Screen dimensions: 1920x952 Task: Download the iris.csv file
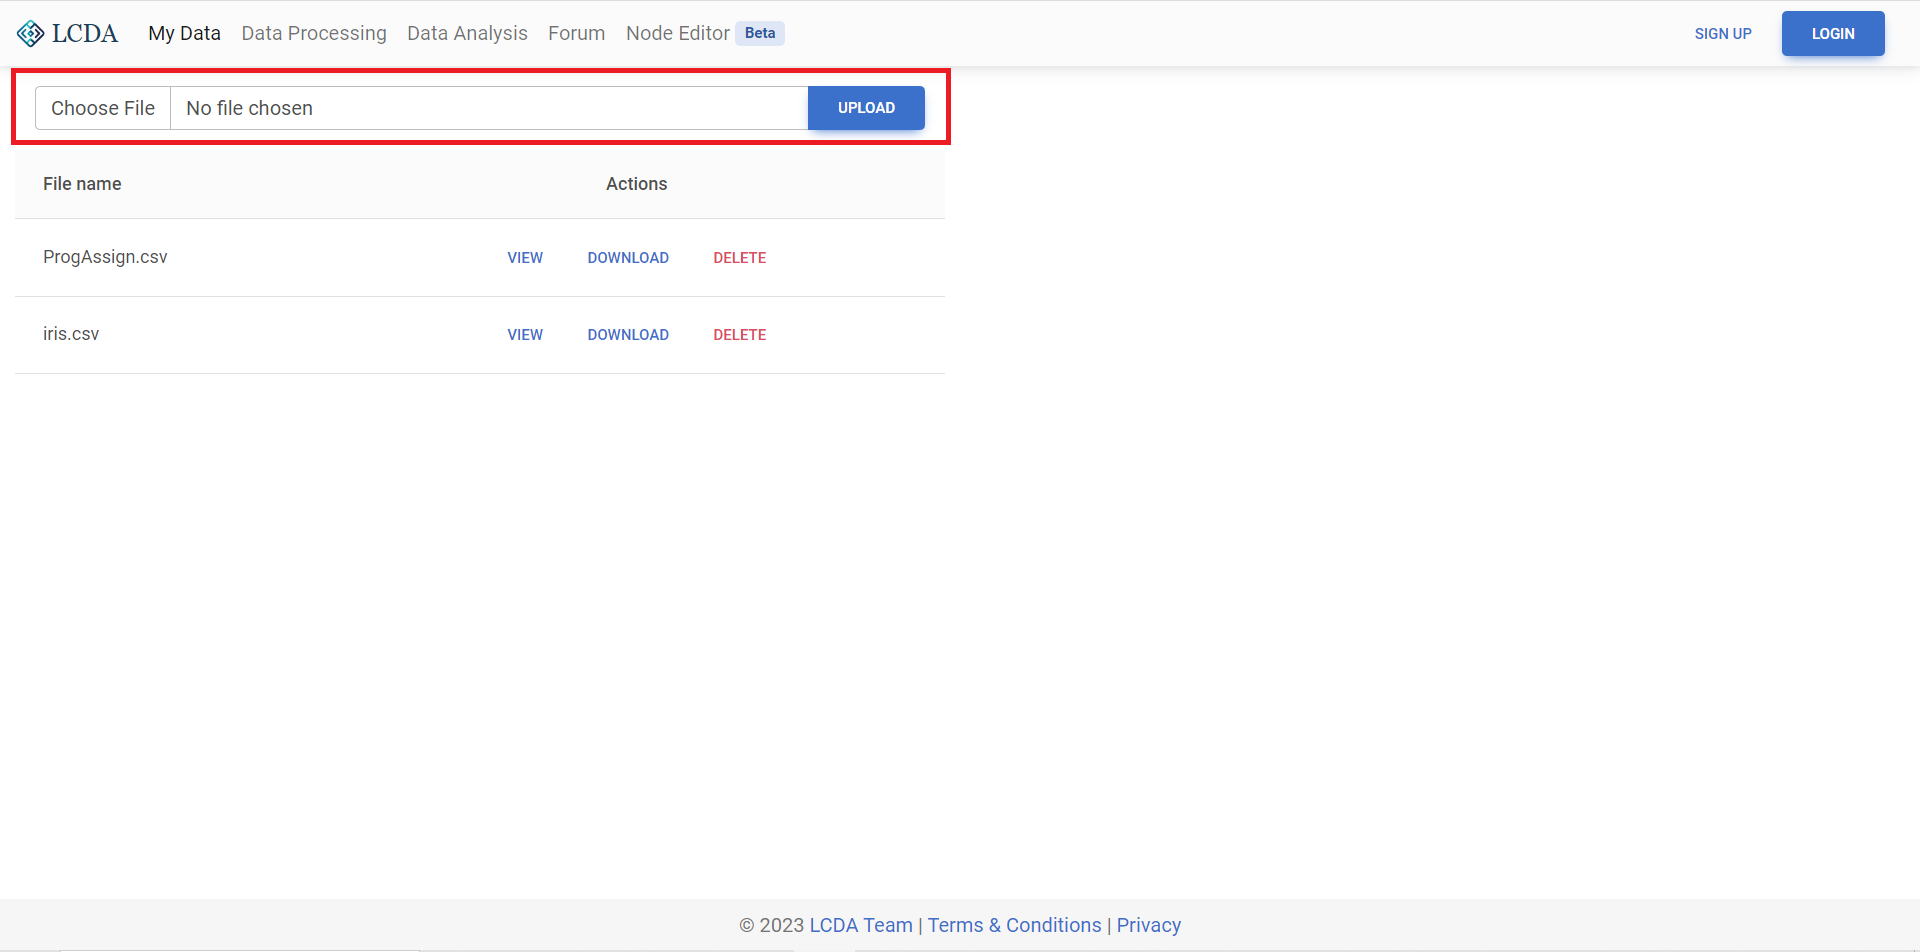point(628,334)
